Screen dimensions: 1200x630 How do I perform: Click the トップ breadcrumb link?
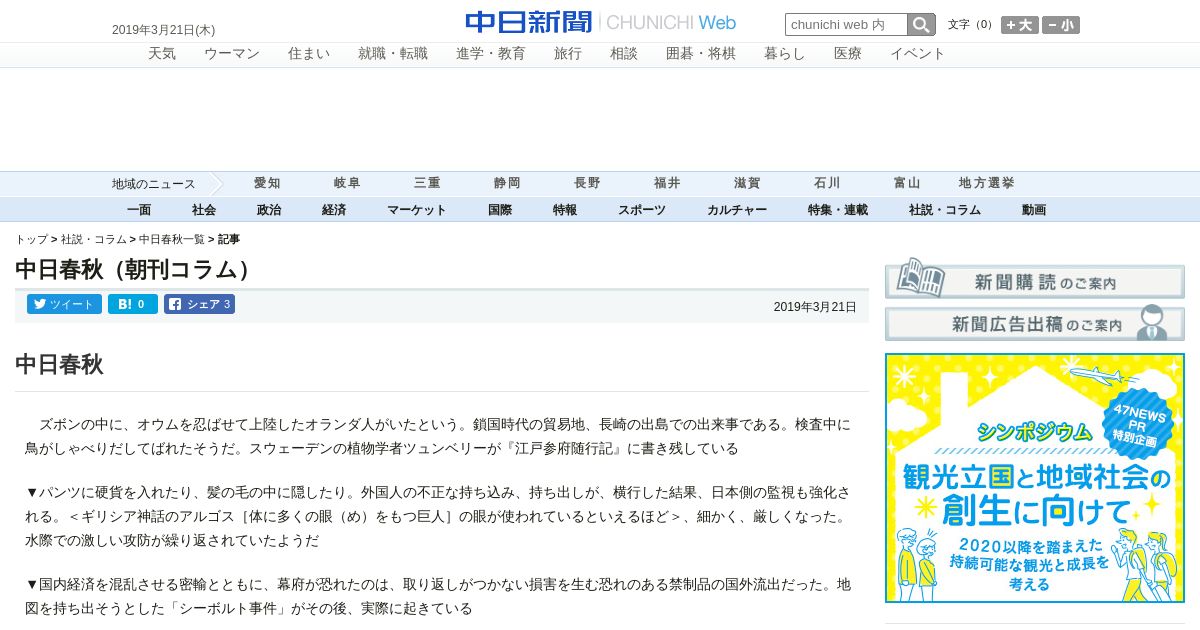(31, 239)
